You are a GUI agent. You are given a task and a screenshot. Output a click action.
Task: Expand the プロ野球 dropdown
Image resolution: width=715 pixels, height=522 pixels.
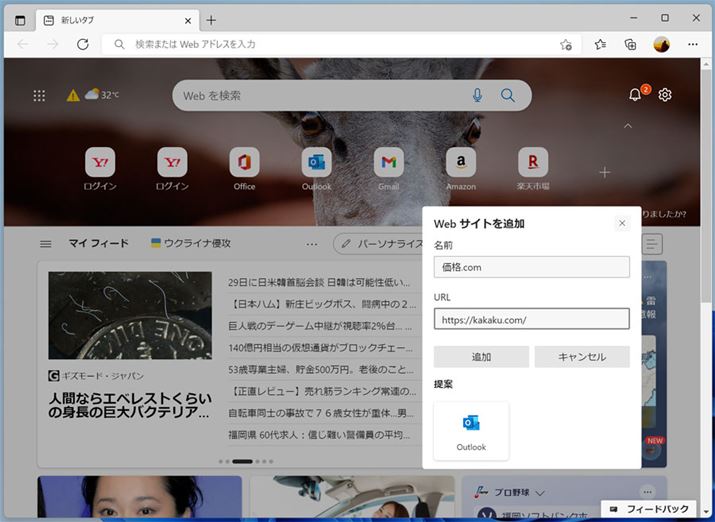pyautogui.click(x=539, y=493)
